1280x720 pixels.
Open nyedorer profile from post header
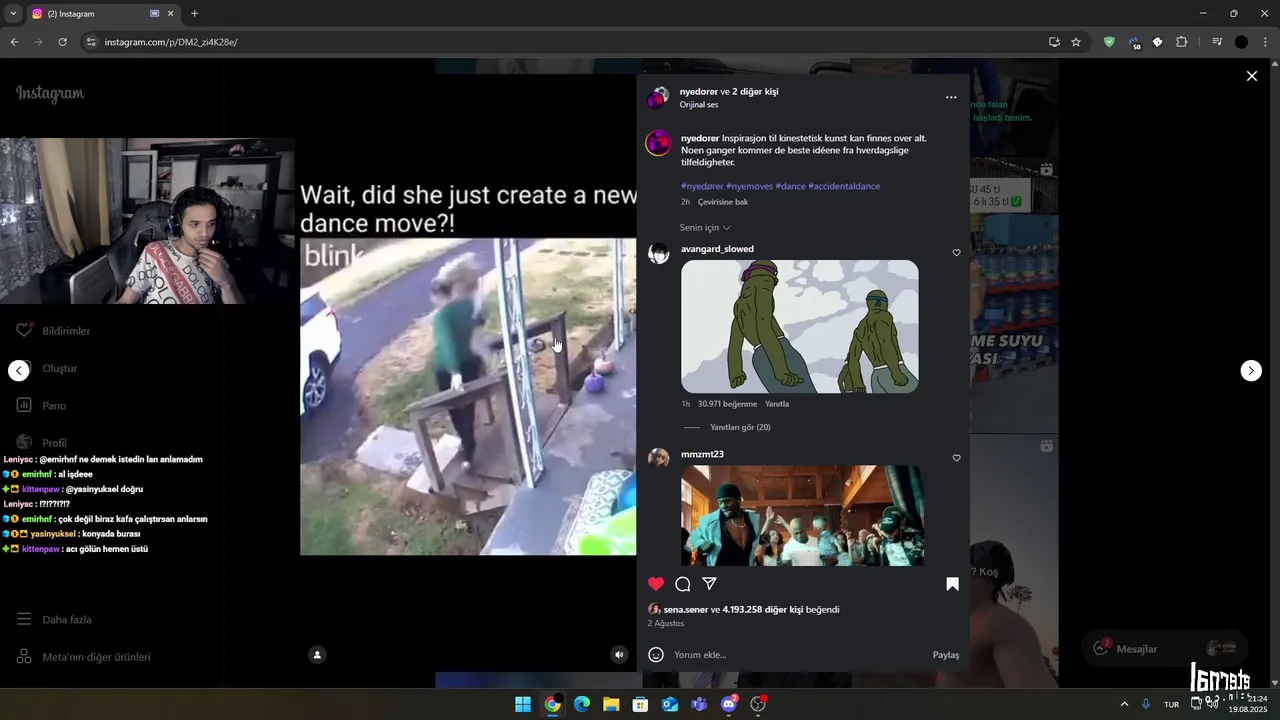(699, 91)
